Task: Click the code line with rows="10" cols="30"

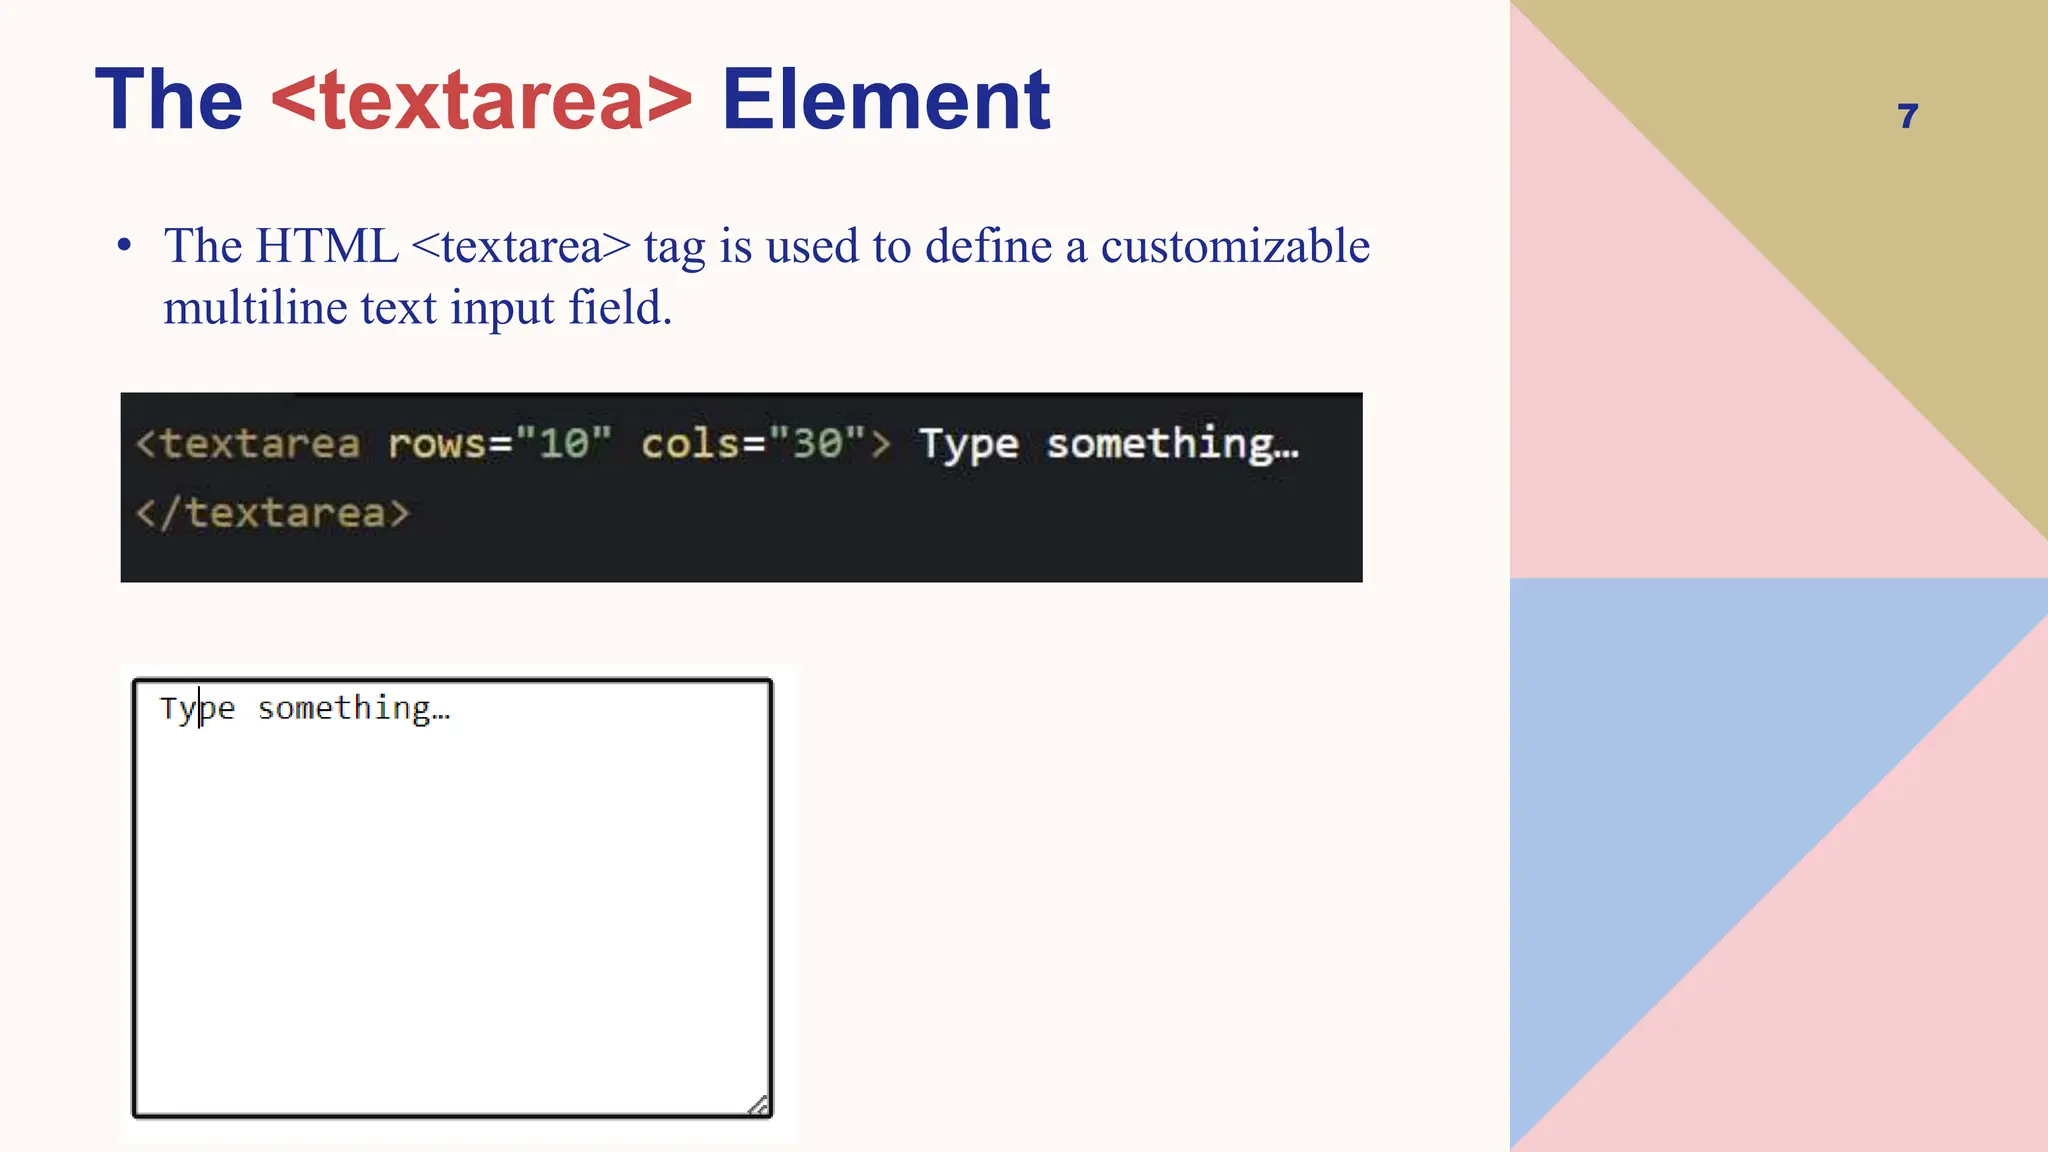Action: click(x=717, y=443)
